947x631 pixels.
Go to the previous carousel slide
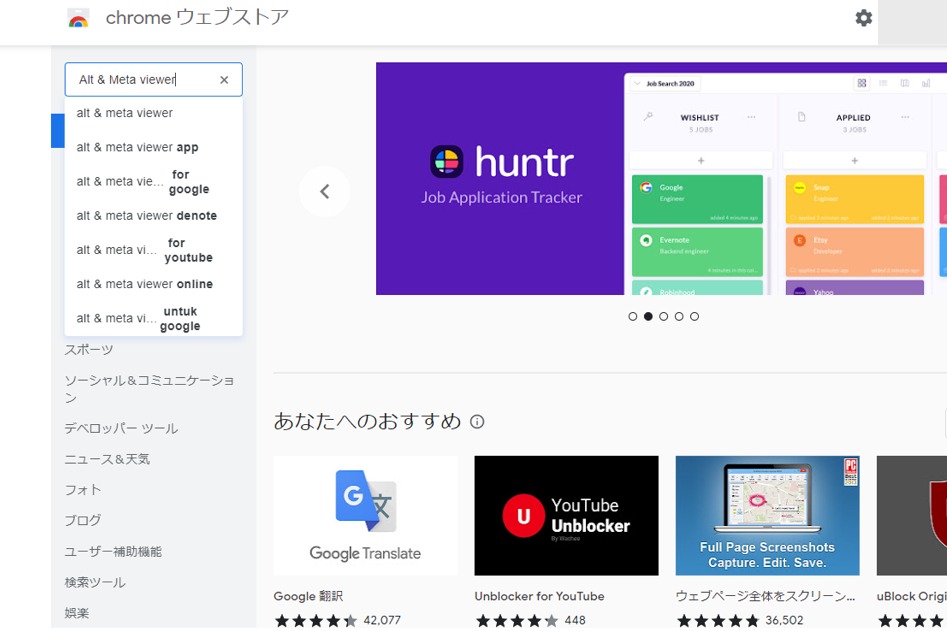click(x=324, y=191)
